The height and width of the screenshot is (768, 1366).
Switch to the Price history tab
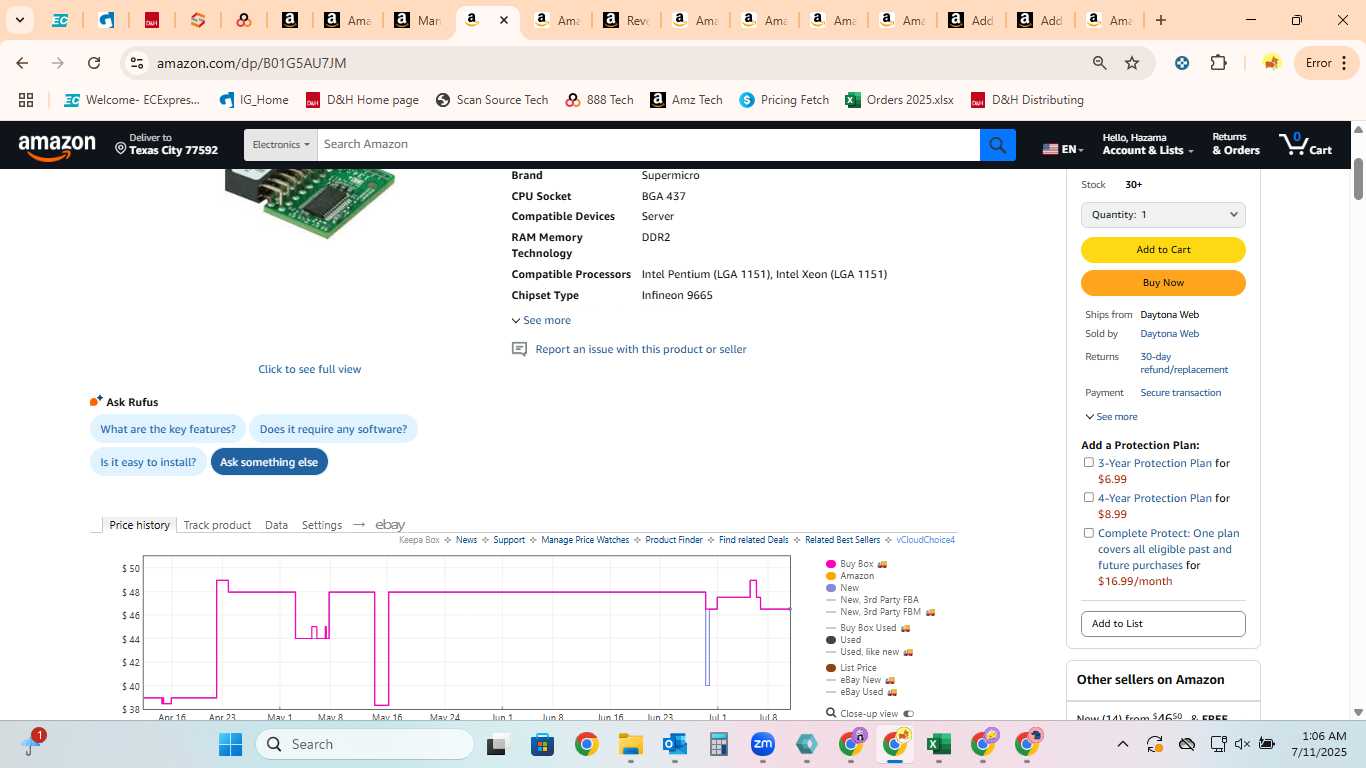(x=139, y=525)
